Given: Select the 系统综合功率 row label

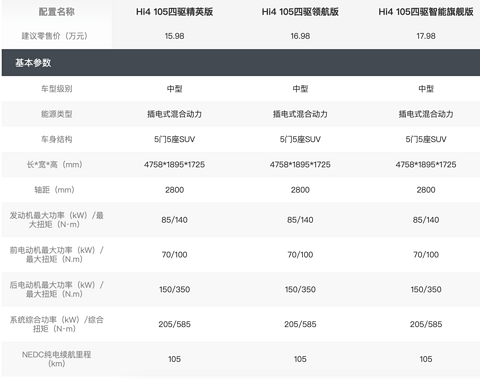Looking at the screenshot, I should point(56,324).
